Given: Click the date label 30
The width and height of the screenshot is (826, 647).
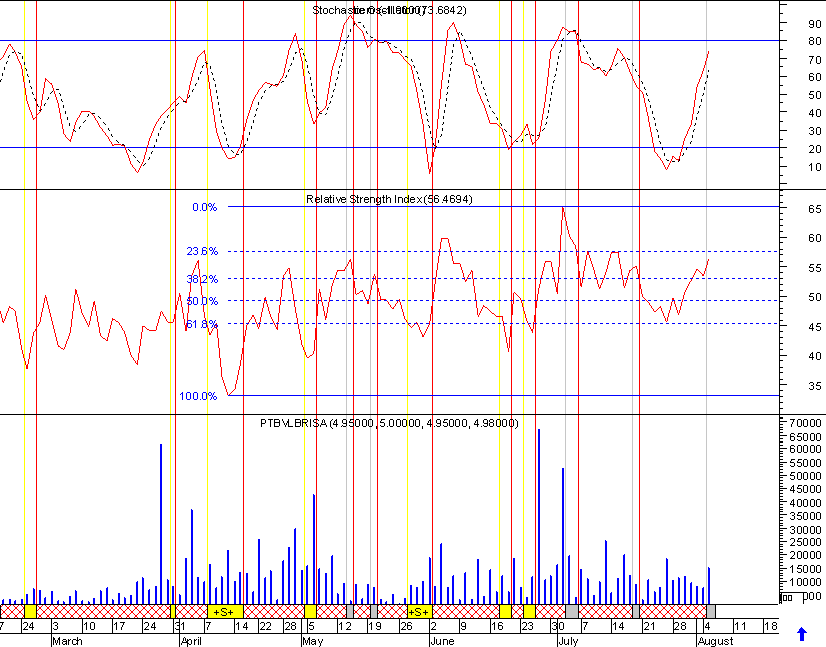Looking at the screenshot, I should coord(558,626).
